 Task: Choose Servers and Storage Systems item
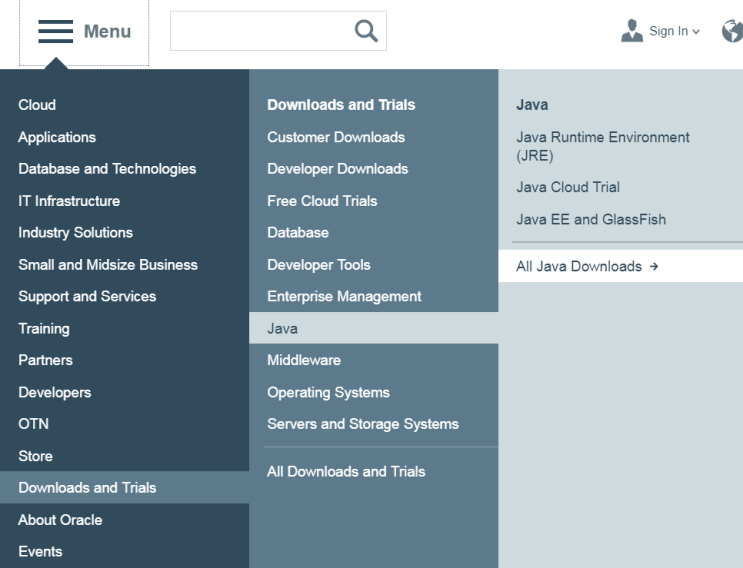362,424
